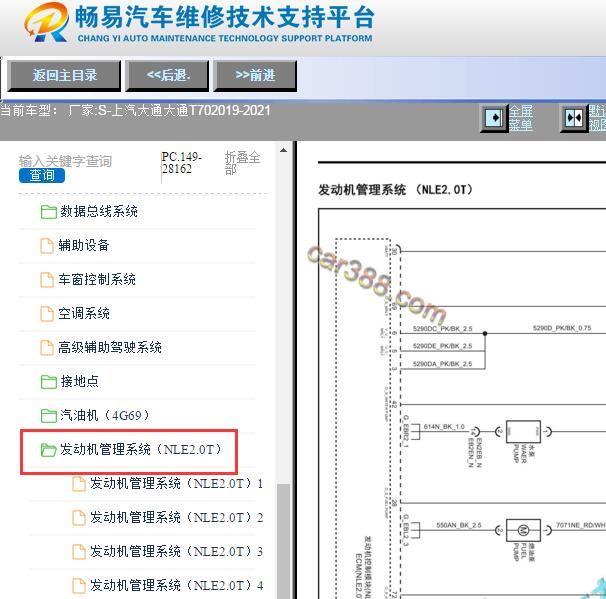
Task: Open 发动机管理系统（NLE2.0T）1 diagram
Action: [x=177, y=483]
